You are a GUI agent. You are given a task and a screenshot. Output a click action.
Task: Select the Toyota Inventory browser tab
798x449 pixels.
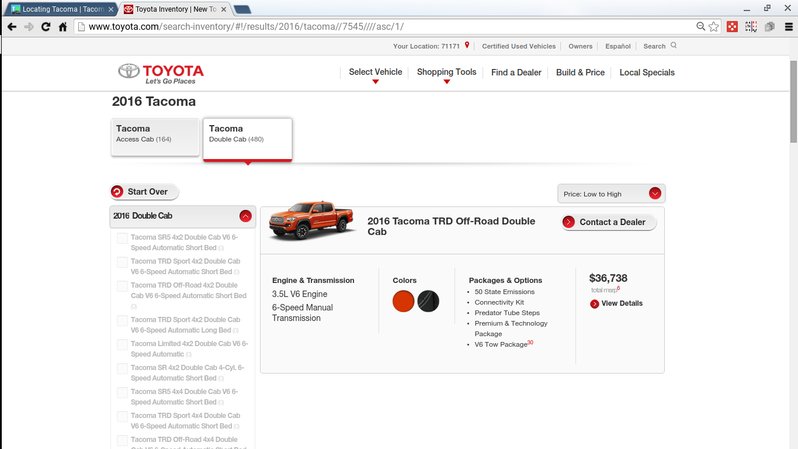pos(176,9)
